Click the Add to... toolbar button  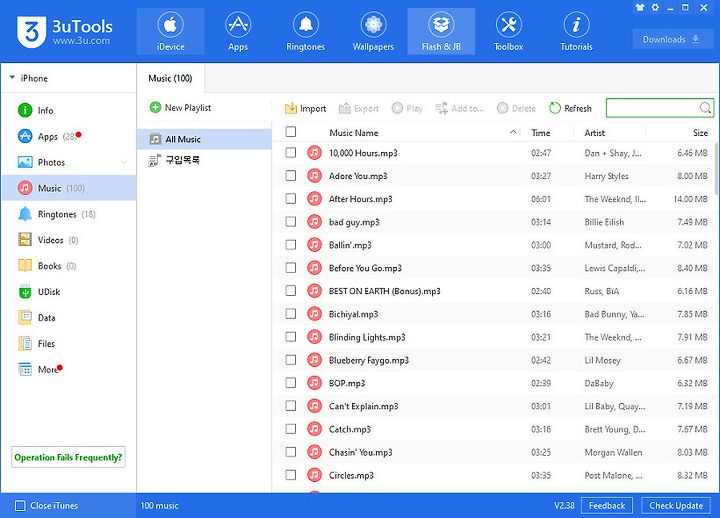click(459, 108)
